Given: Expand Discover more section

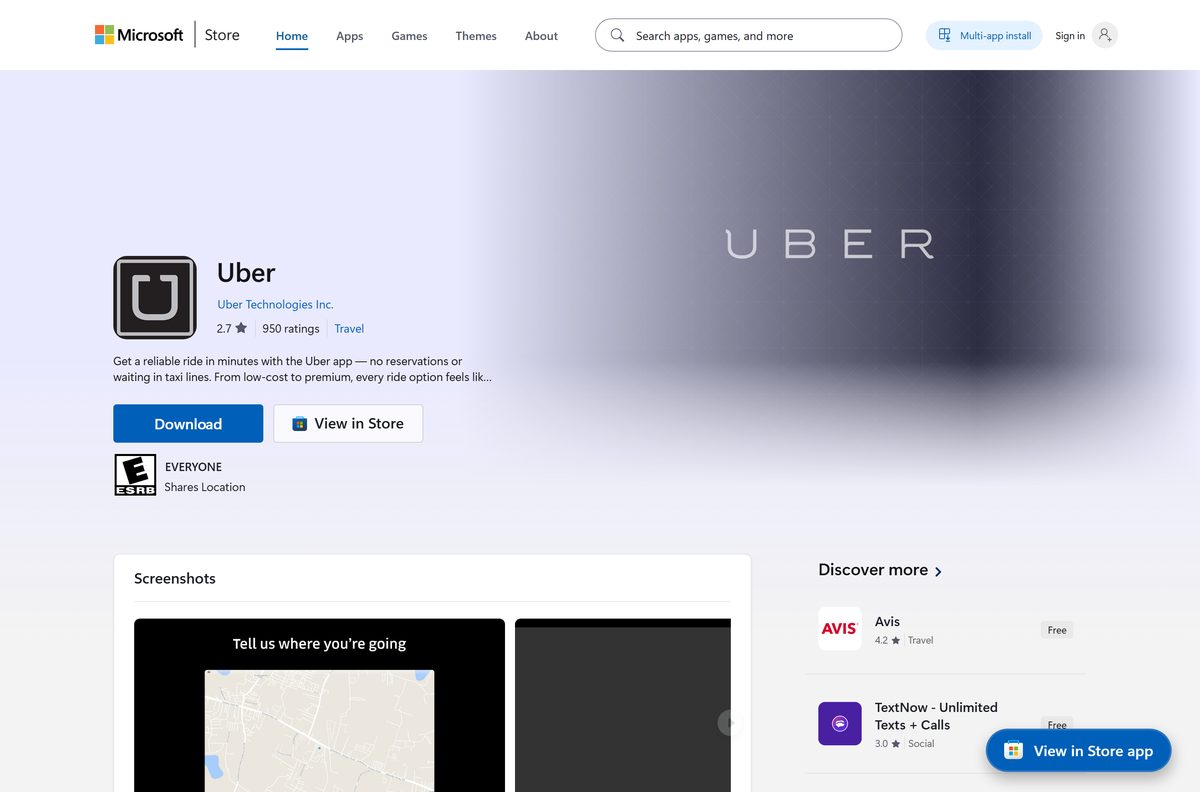Looking at the screenshot, I should click(x=881, y=570).
